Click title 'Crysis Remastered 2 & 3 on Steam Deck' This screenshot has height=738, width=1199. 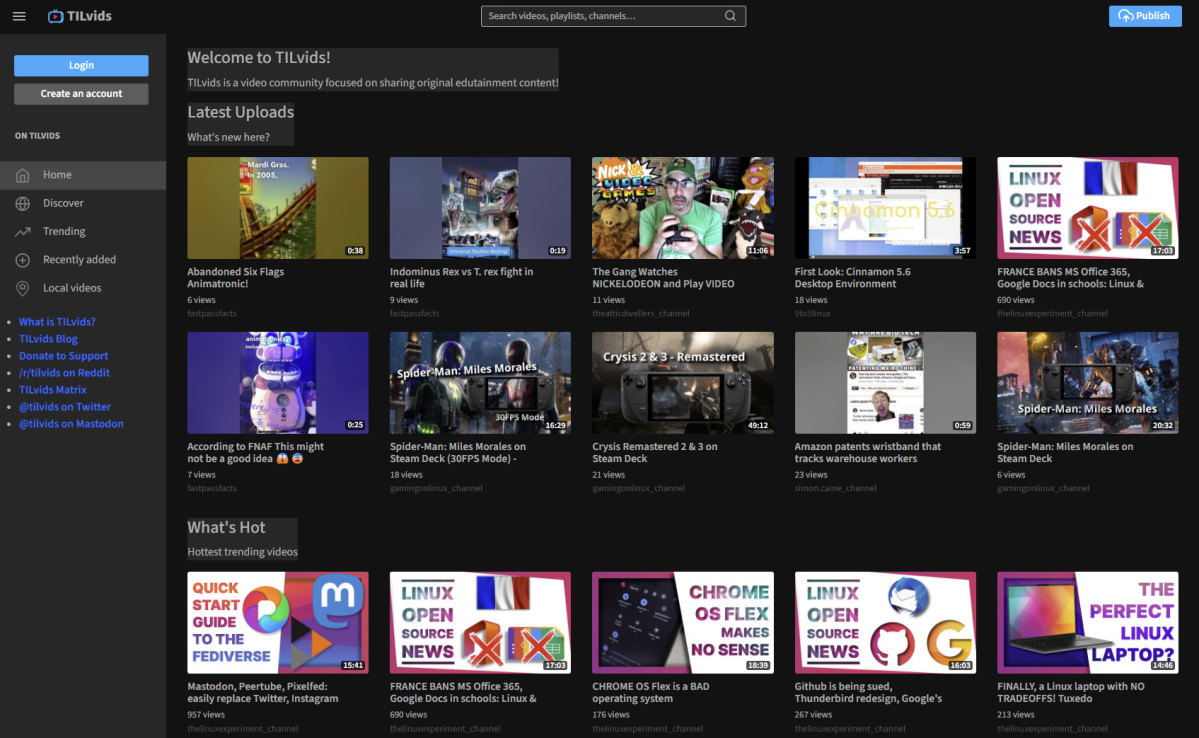pyautogui.click(x=655, y=453)
